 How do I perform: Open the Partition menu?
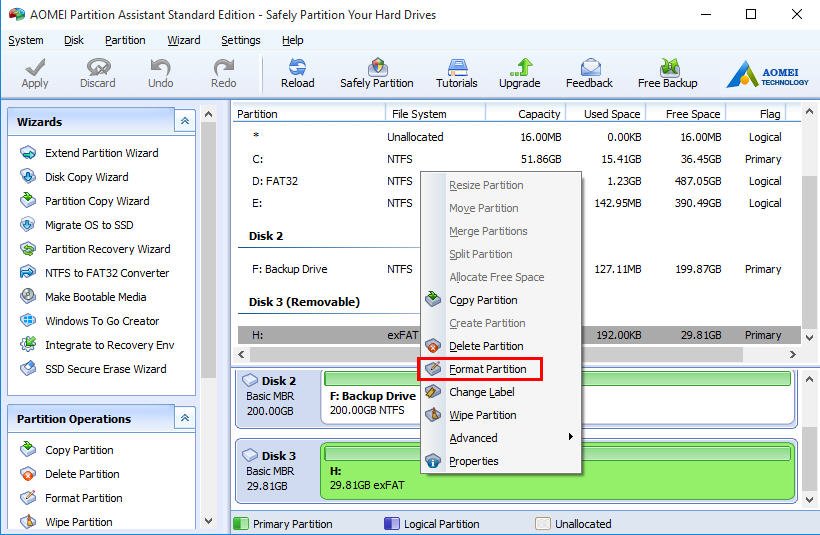point(125,40)
